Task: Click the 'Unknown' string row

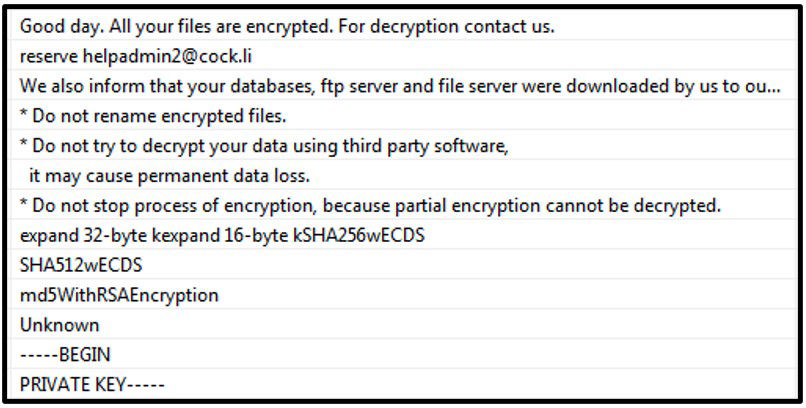Action: [403, 324]
